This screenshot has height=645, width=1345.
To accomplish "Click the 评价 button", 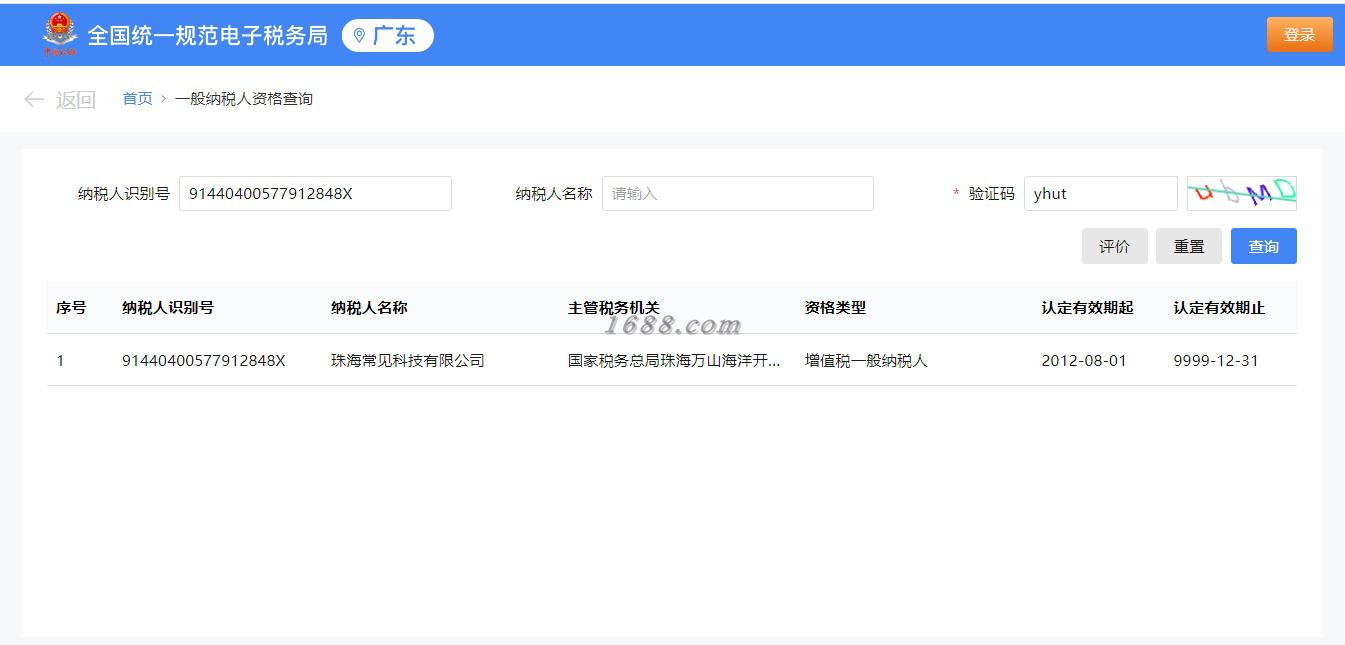I will pyautogui.click(x=1114, y=246).
